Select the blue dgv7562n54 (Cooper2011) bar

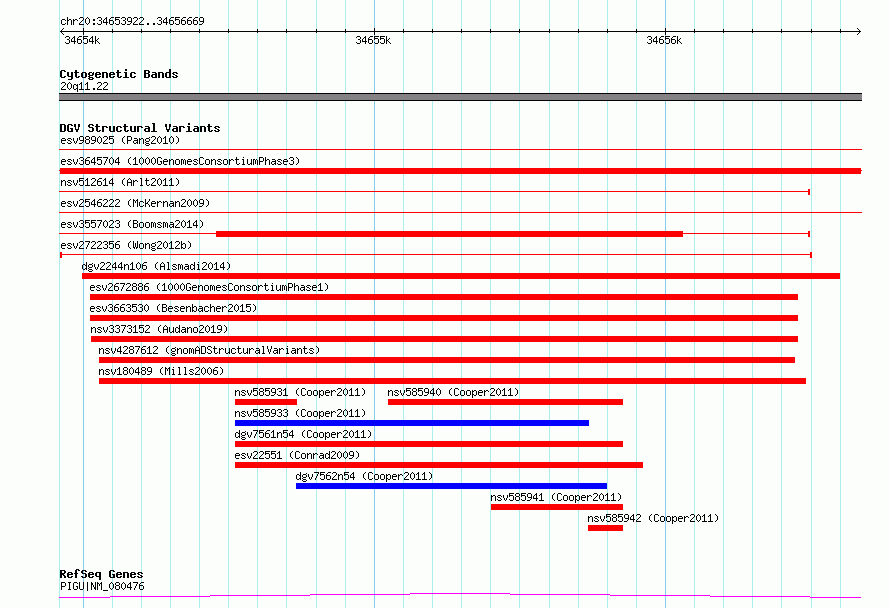451,486
